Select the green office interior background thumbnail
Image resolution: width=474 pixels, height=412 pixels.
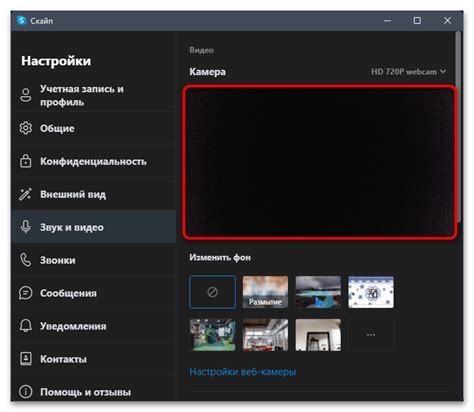(x=212, y=335)
